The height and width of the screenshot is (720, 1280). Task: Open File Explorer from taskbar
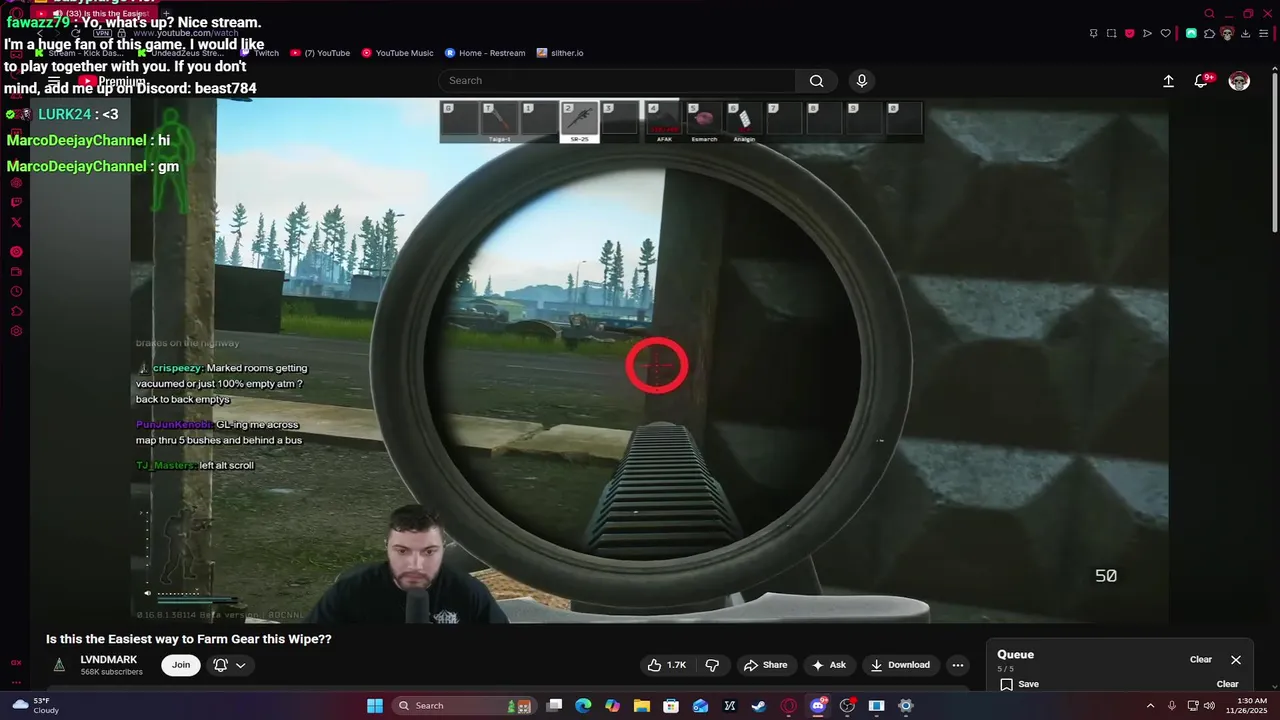coord(642,706)
